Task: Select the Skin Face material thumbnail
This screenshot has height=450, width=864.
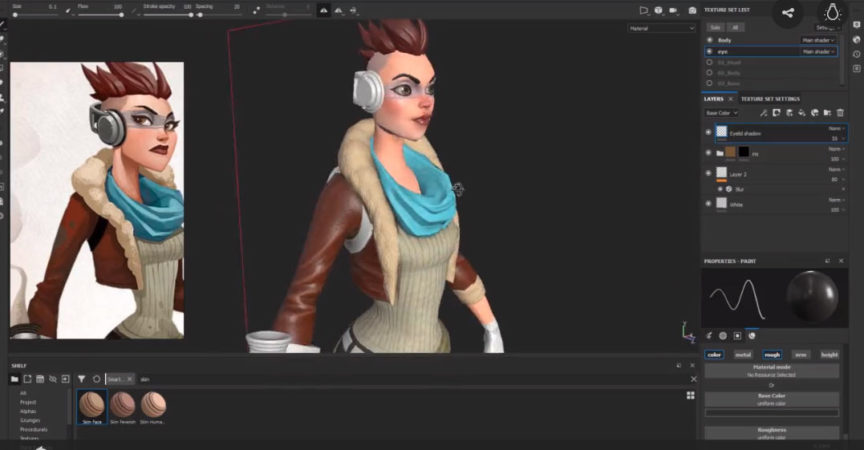Action: [92, 407]
